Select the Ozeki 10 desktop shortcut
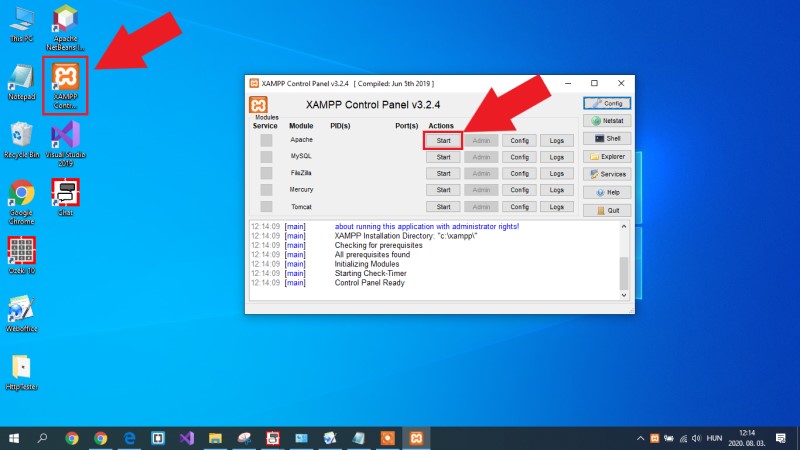The image size is (800, 450). click(x=21, y=256)
